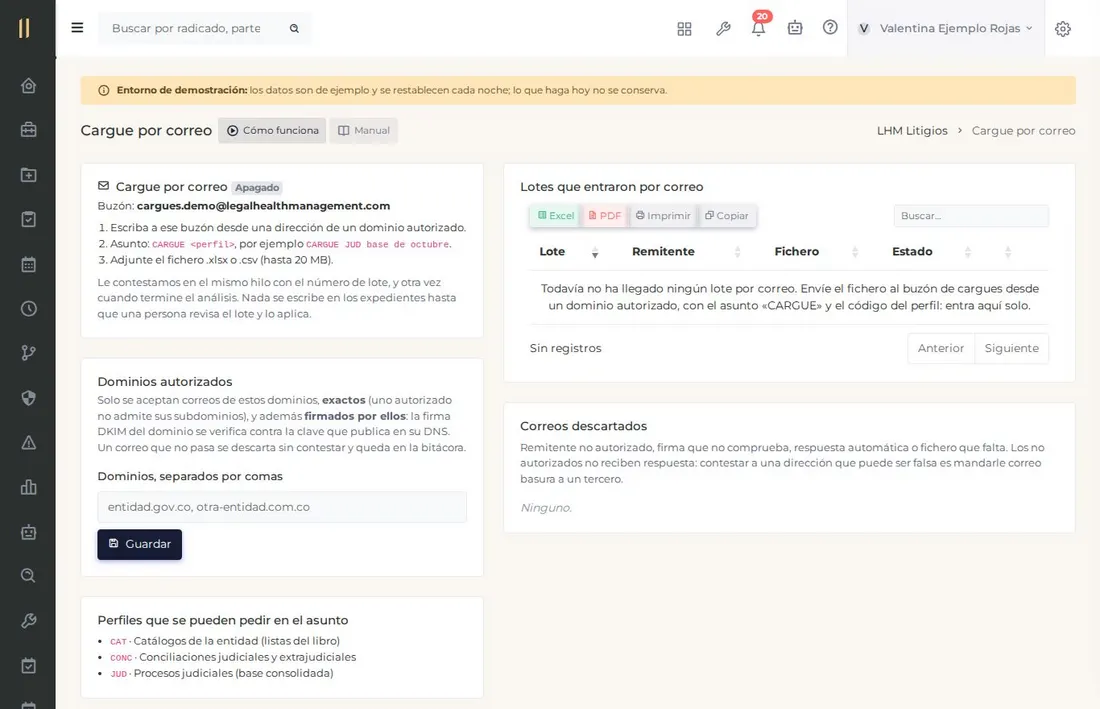Open the bar chart icon in sidebar
This screenshot has width=1100, height=709.
pyautogui.click(x=28, y=487)
